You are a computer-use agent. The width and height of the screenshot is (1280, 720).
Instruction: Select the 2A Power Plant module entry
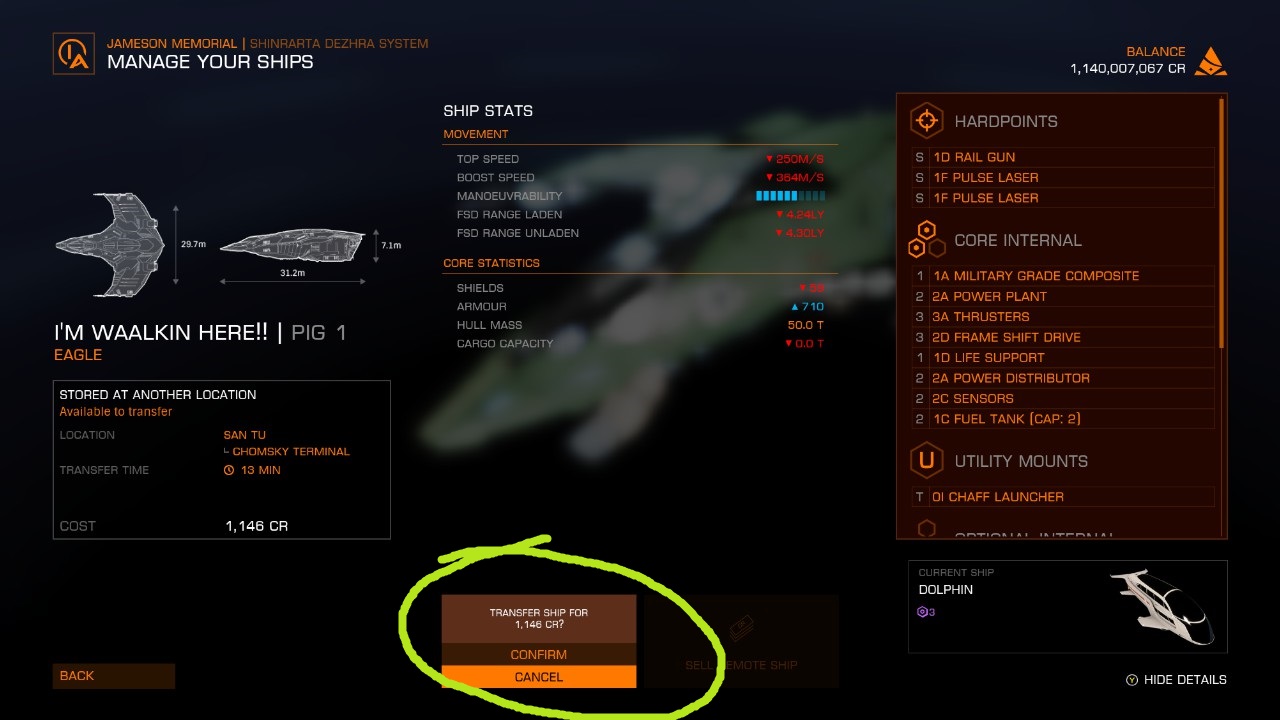pos(1063,296)
